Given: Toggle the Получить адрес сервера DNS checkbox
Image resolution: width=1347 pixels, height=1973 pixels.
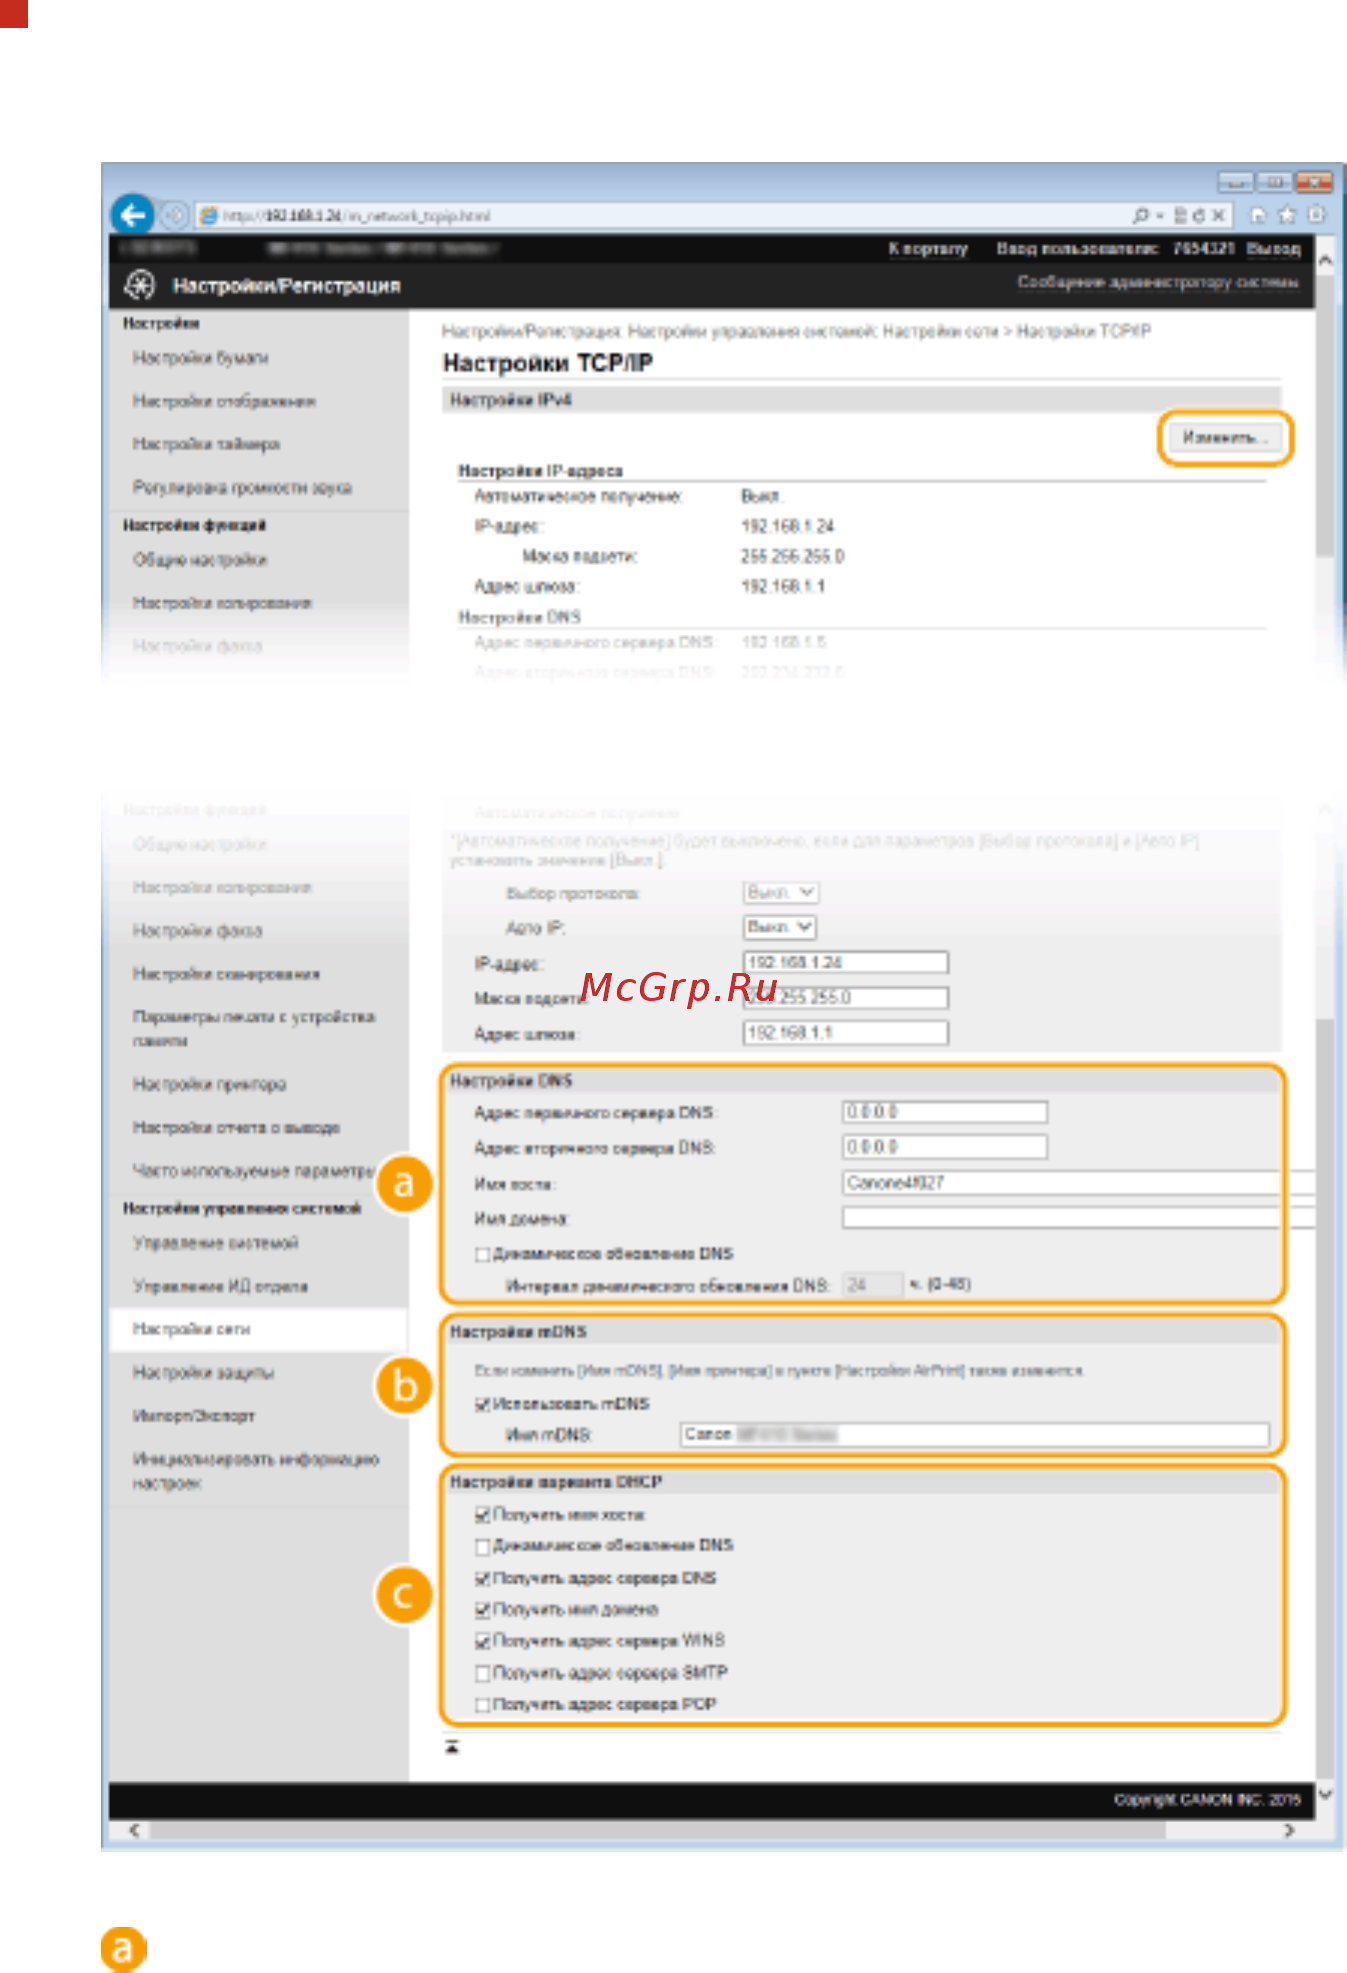Looking at the screenshot, I should pyautogui.click(x=483, y=1578).
